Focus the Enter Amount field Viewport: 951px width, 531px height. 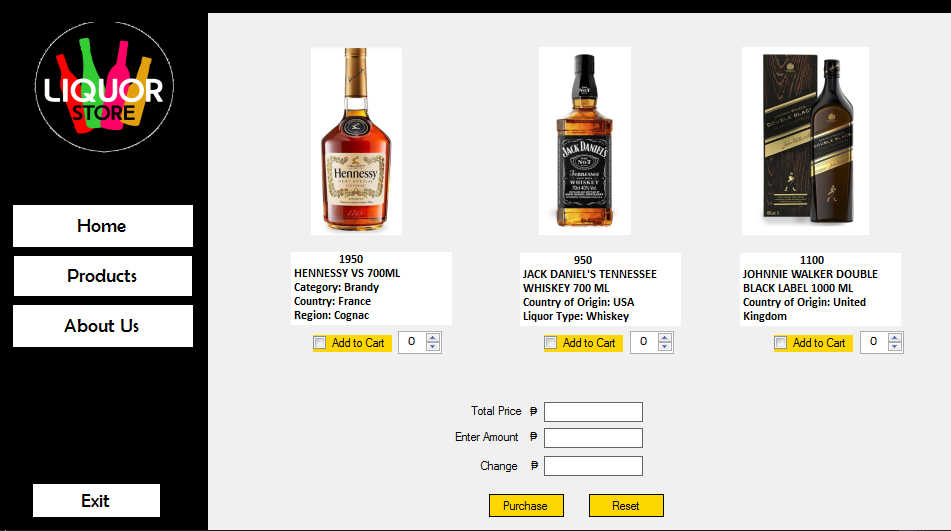(593, 438)
